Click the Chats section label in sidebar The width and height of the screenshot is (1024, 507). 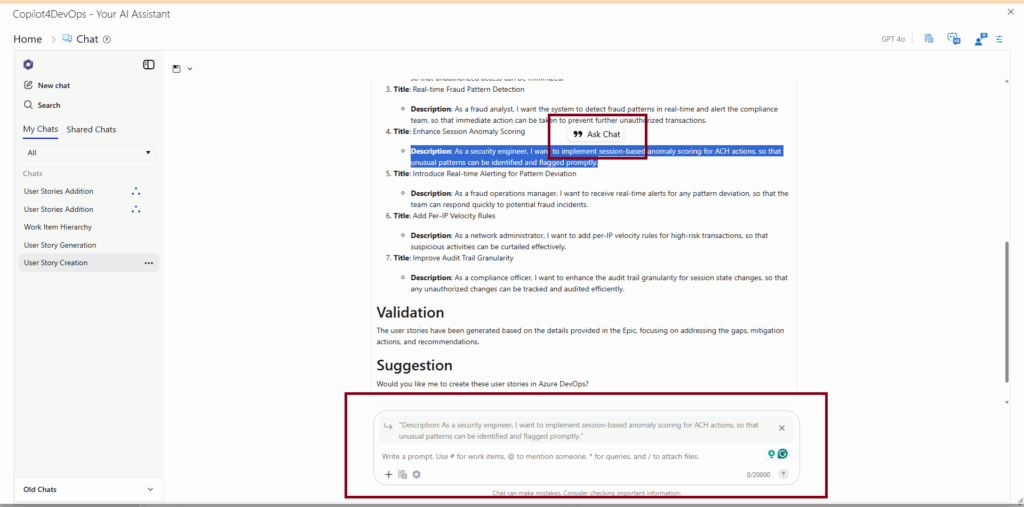[33, 173]
